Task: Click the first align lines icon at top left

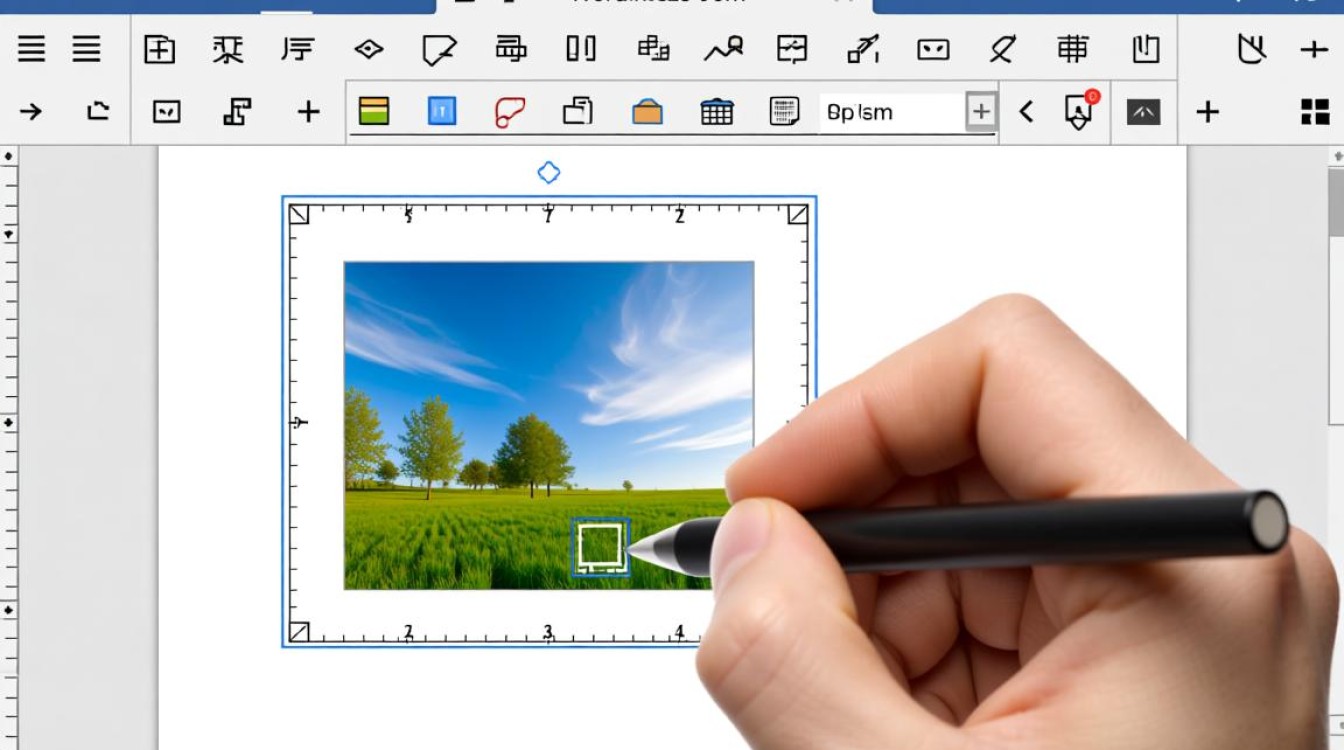Action: click(x=31, y=48)
